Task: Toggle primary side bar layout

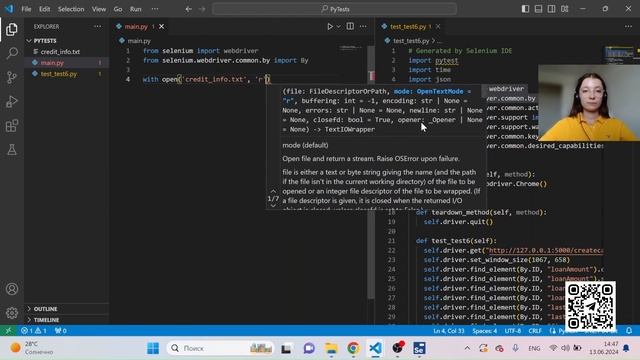Action: (525, 9)
